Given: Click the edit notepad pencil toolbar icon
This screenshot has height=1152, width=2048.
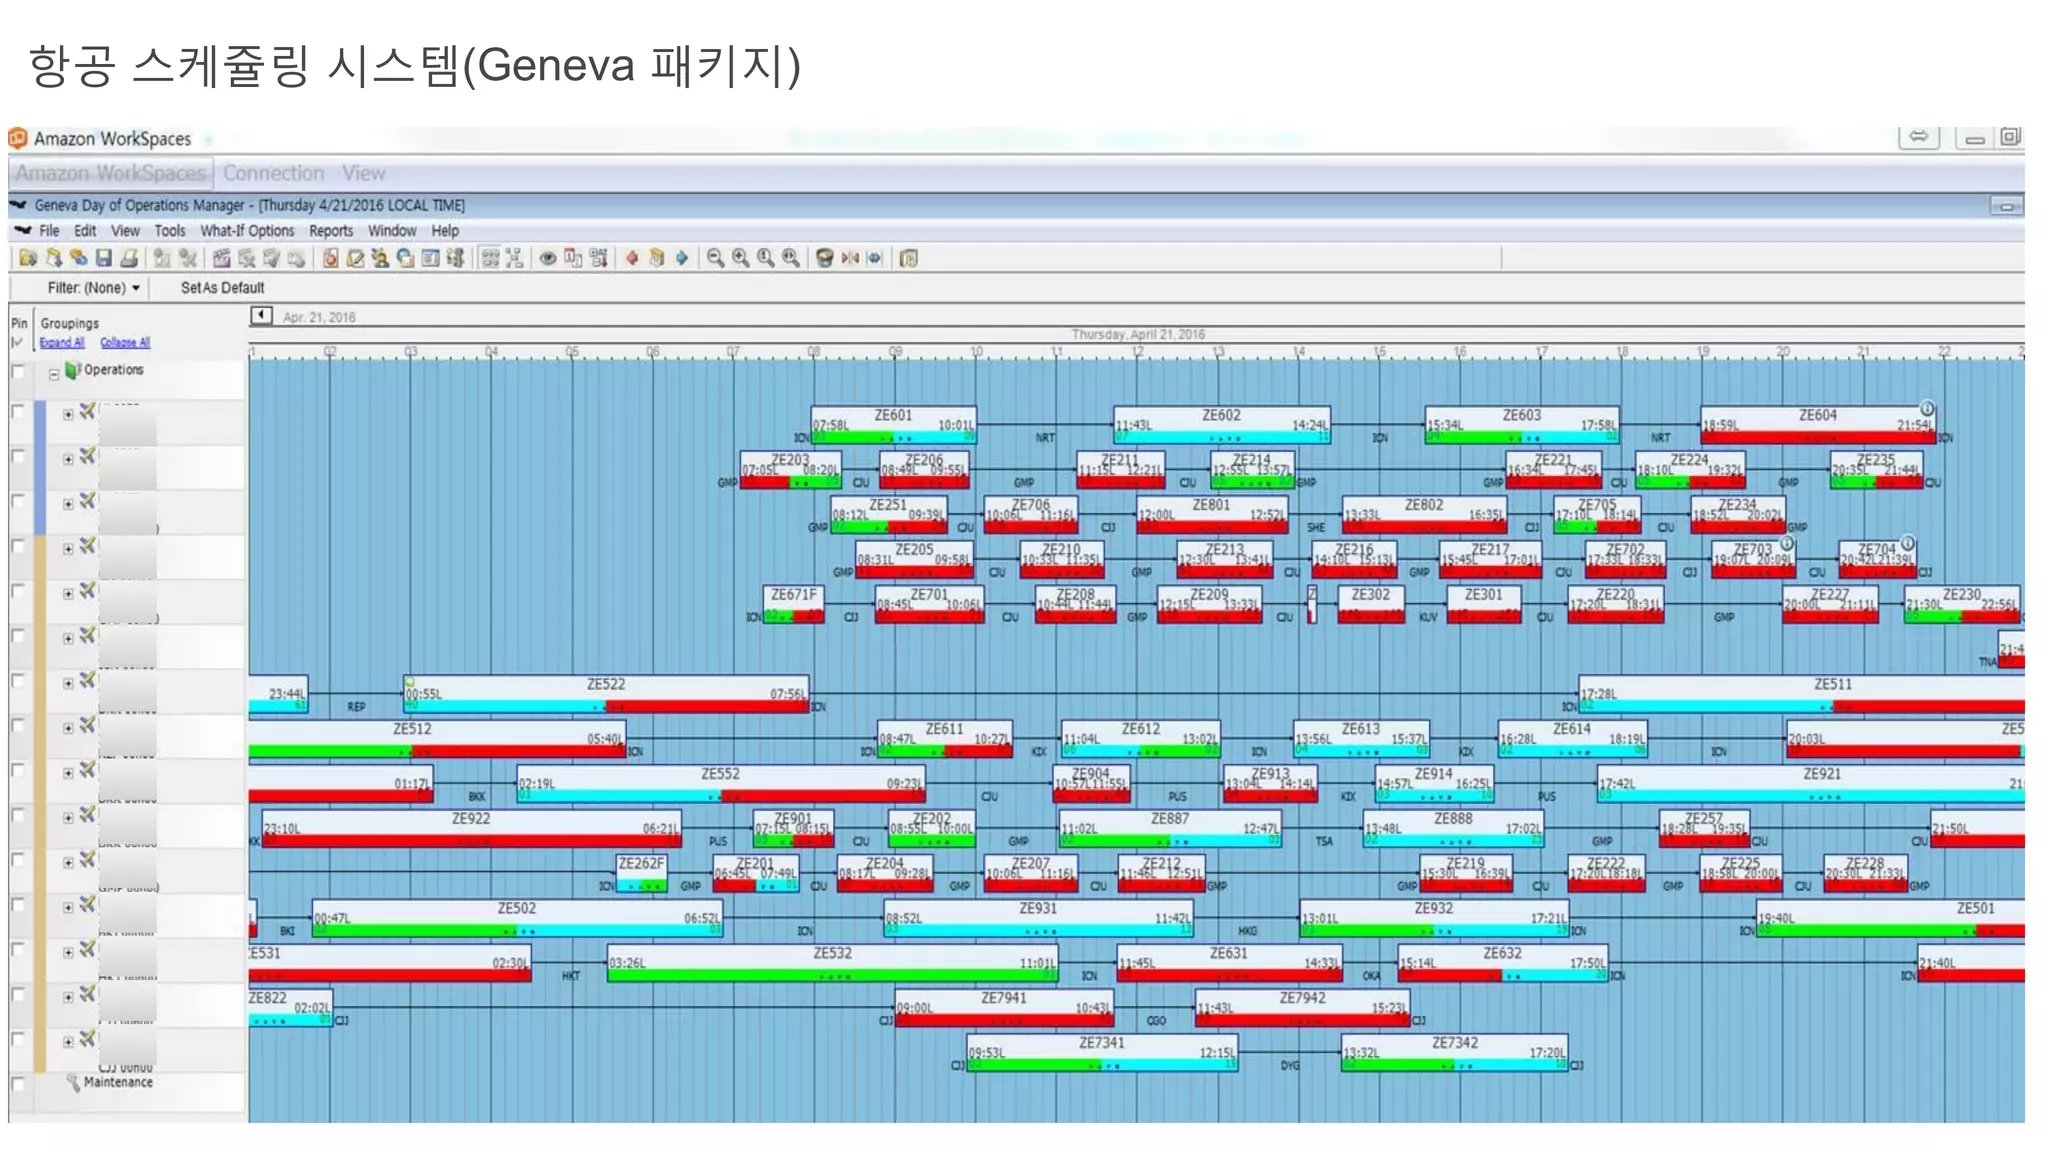Looking at the screenshot, I should coord(355,258).
